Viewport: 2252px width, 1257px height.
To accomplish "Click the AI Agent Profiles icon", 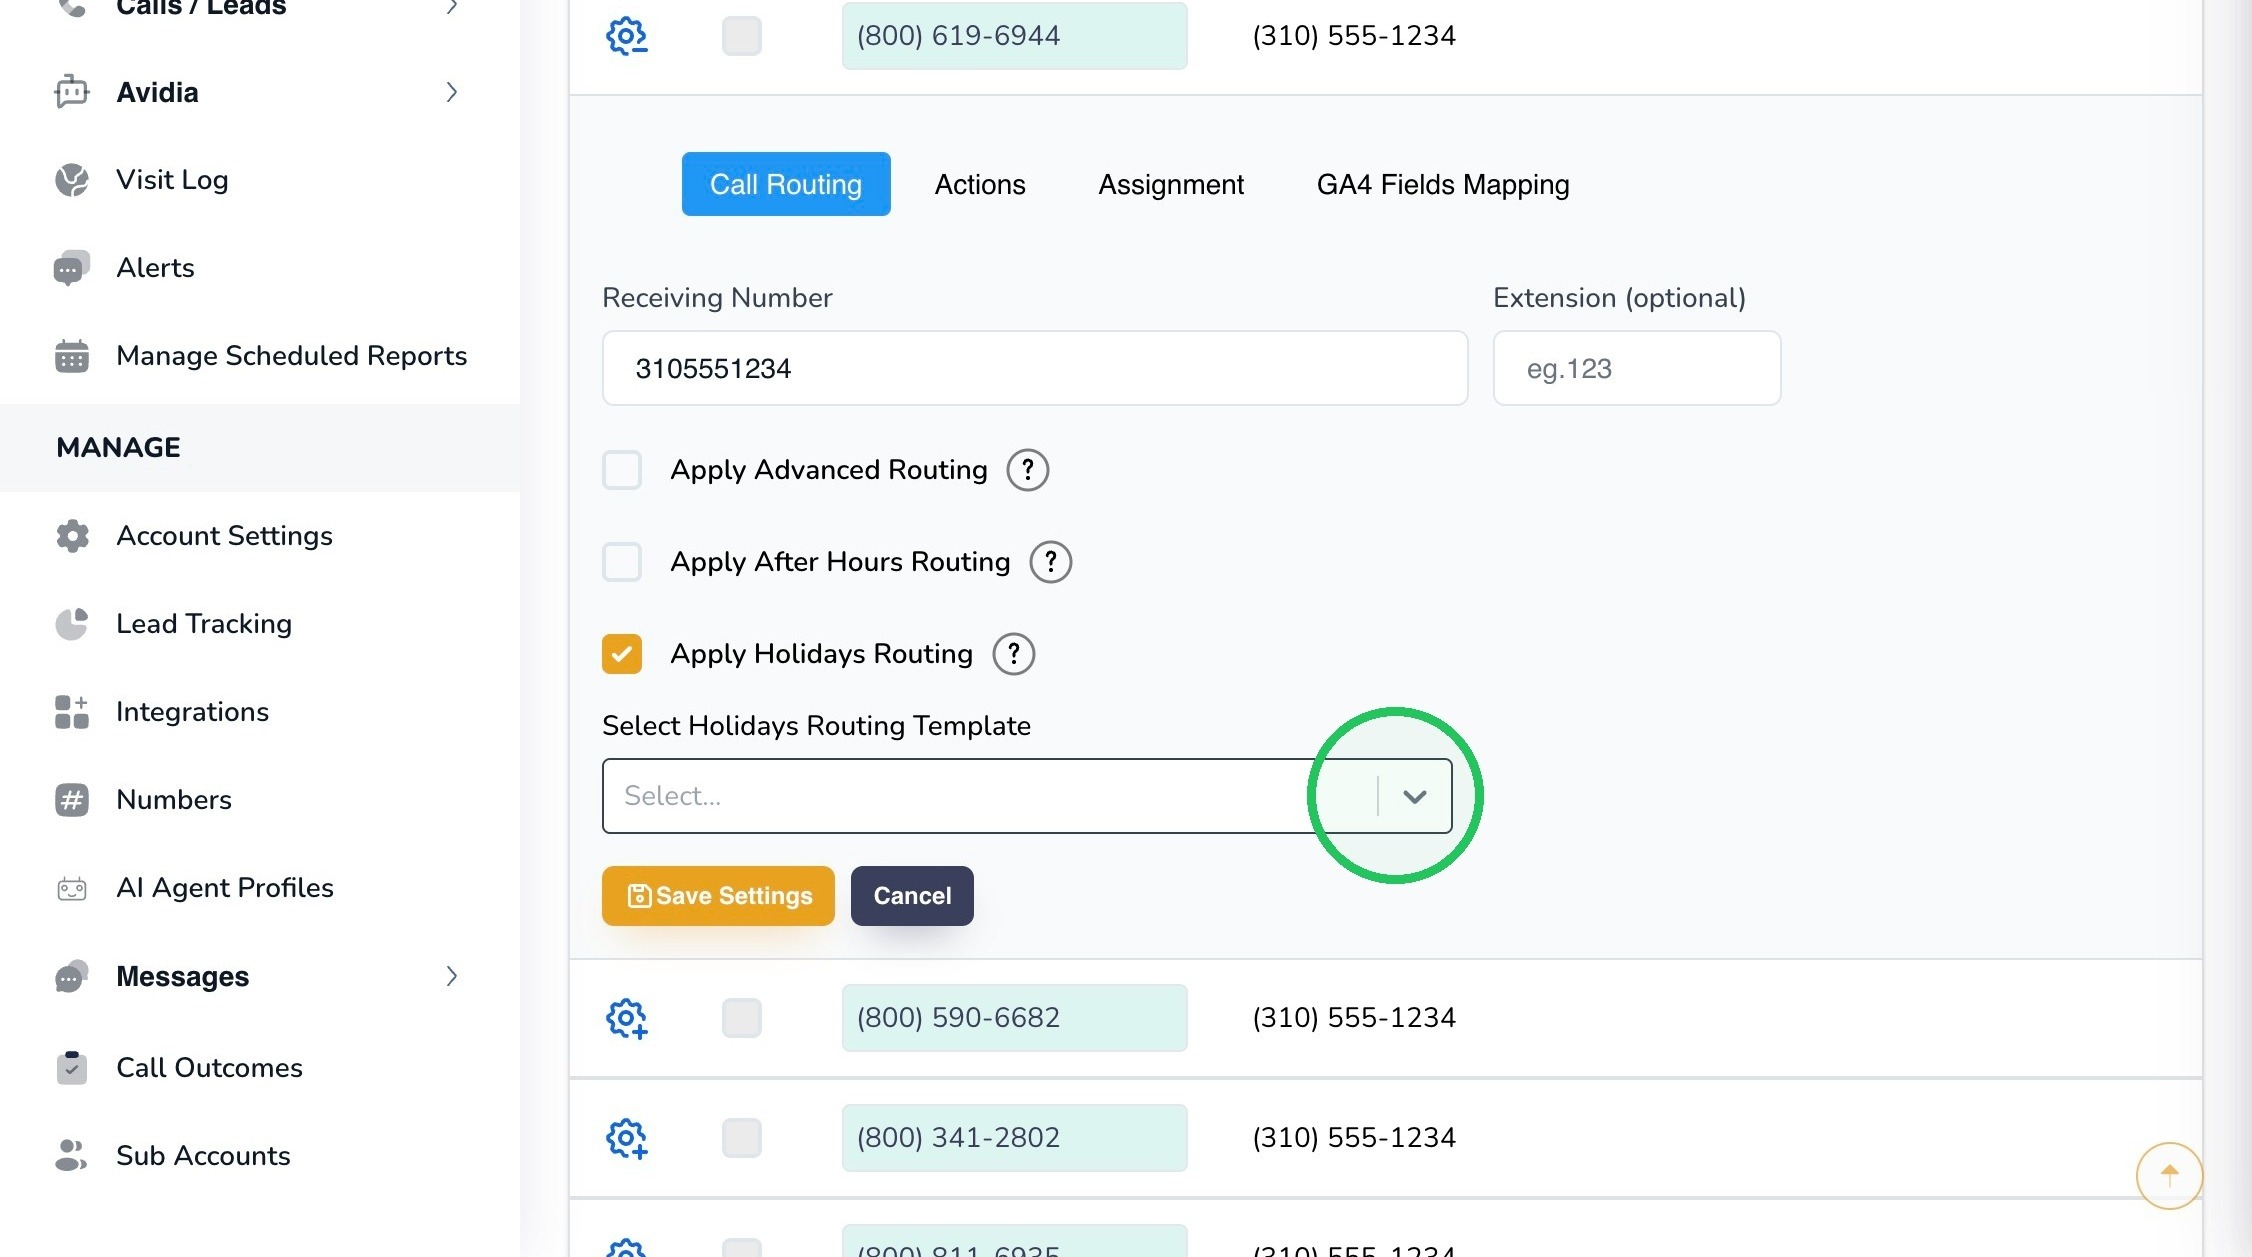I will [72, 888].
